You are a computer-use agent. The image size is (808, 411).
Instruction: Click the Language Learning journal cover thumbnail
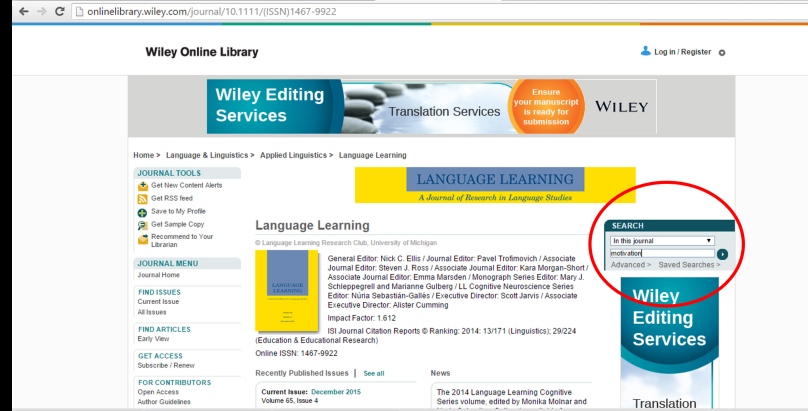click(x=279, y=291)
